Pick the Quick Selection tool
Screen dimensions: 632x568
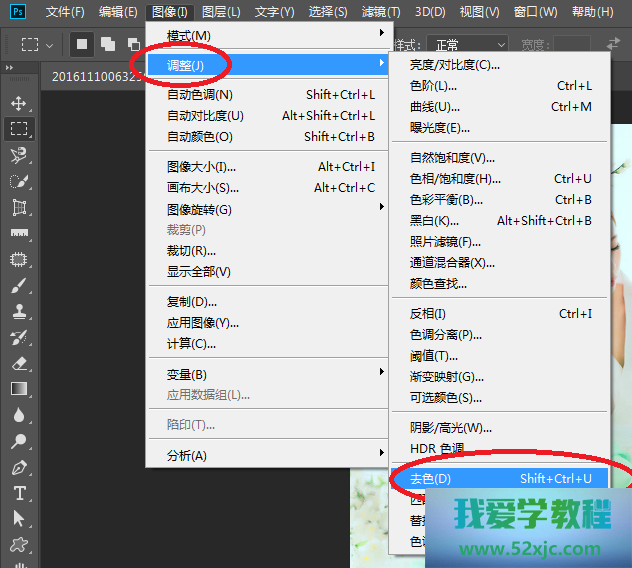[x=19, y=181]
